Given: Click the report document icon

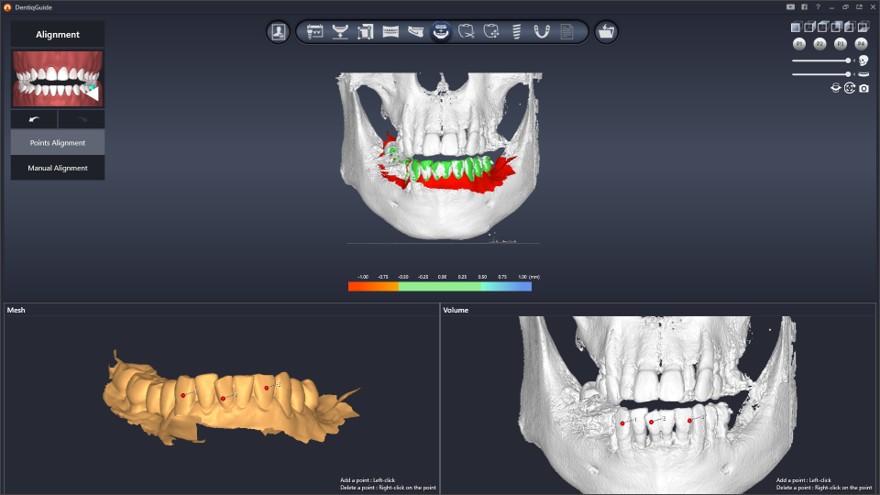Looking at the screenshot, I should pyautogui.click(x=567, y=32).
